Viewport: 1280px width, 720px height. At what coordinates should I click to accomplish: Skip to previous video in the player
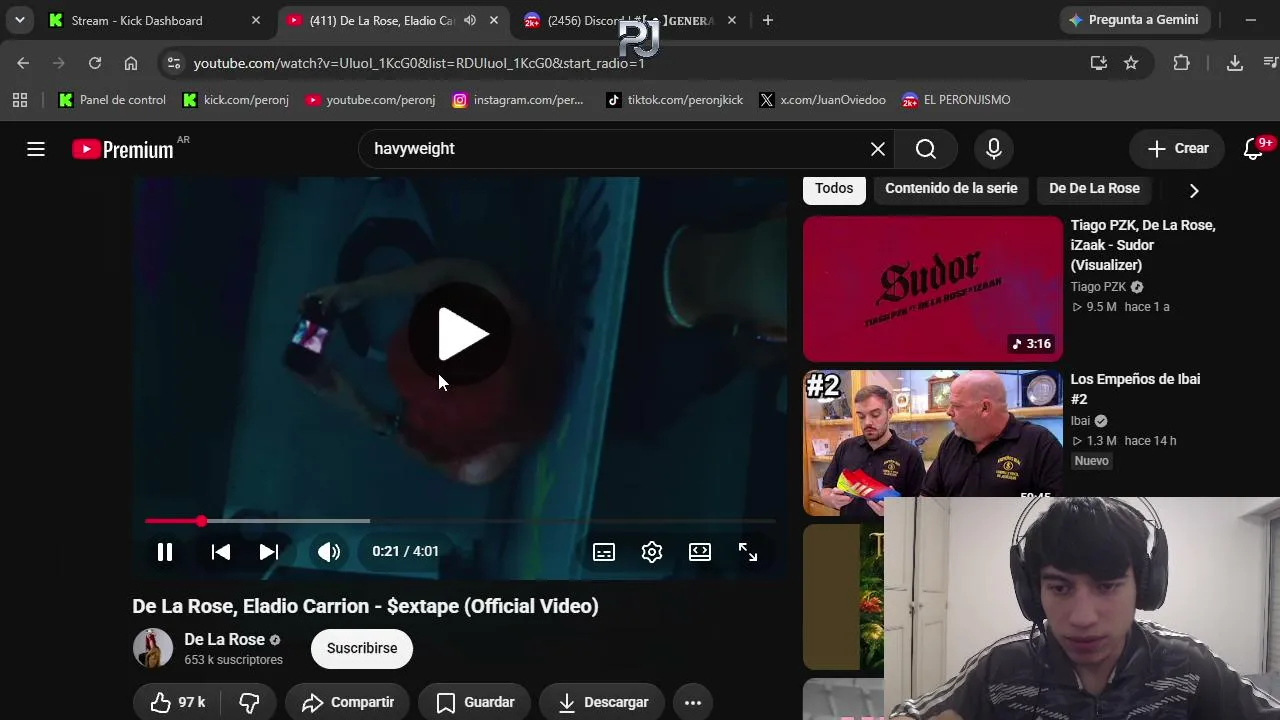pos(221,552)
